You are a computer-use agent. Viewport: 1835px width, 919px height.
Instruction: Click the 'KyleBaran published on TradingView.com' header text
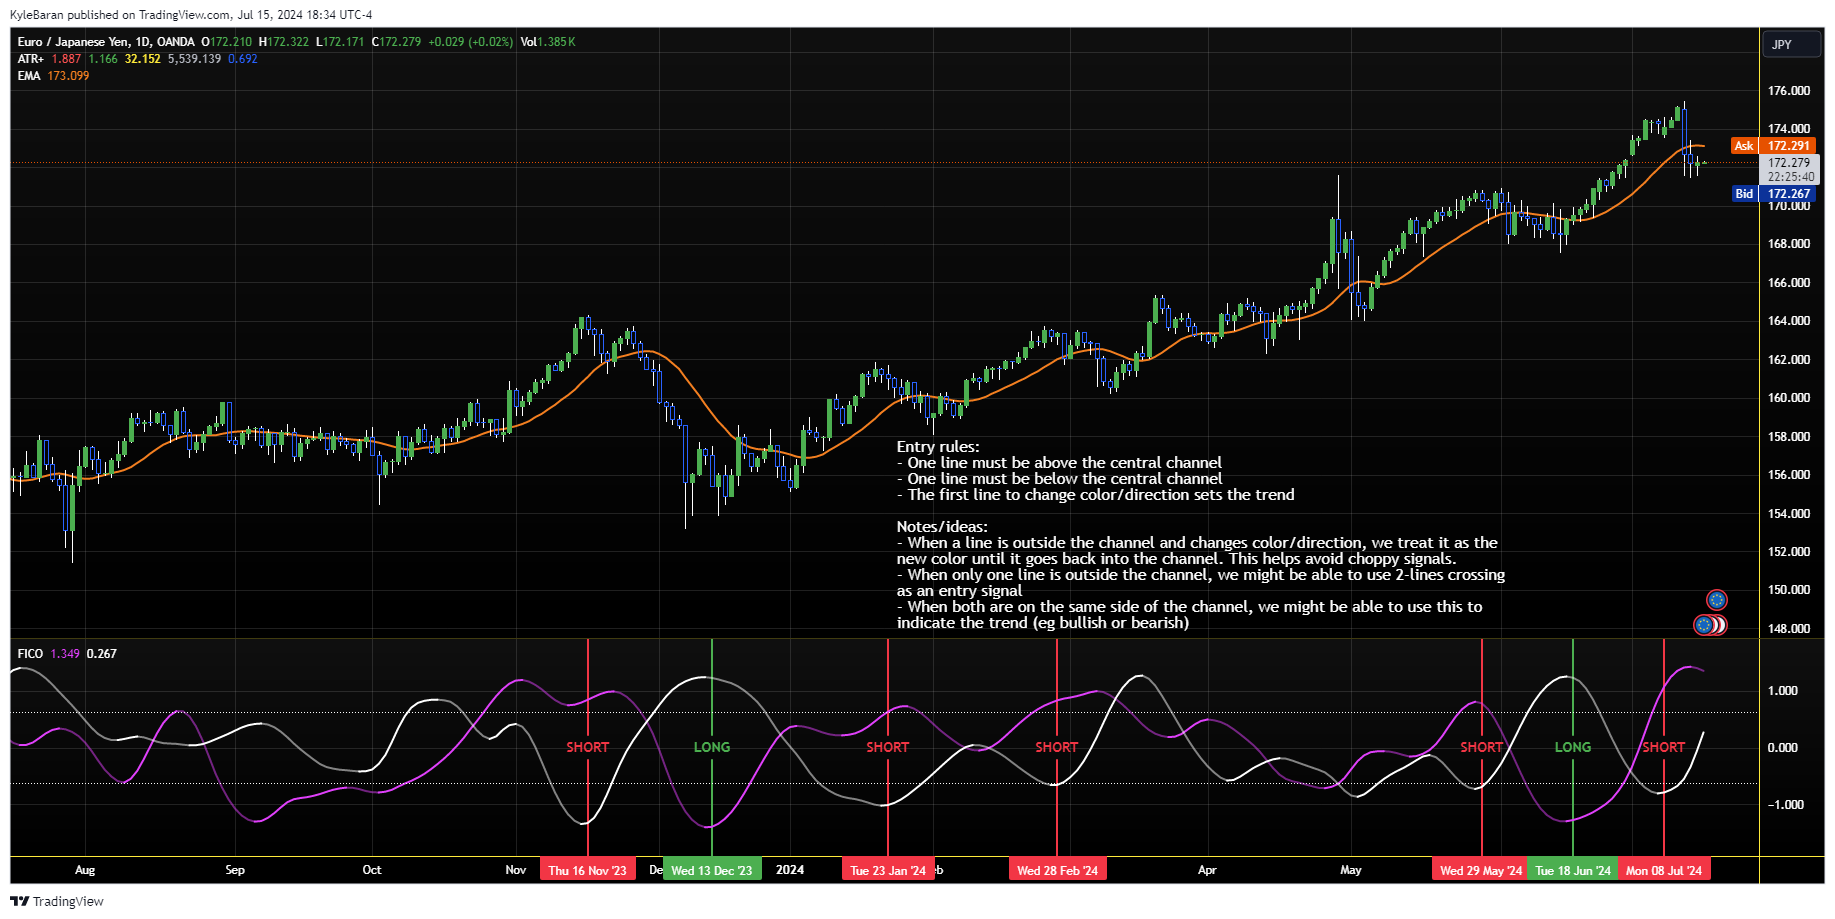coord(120,15)
